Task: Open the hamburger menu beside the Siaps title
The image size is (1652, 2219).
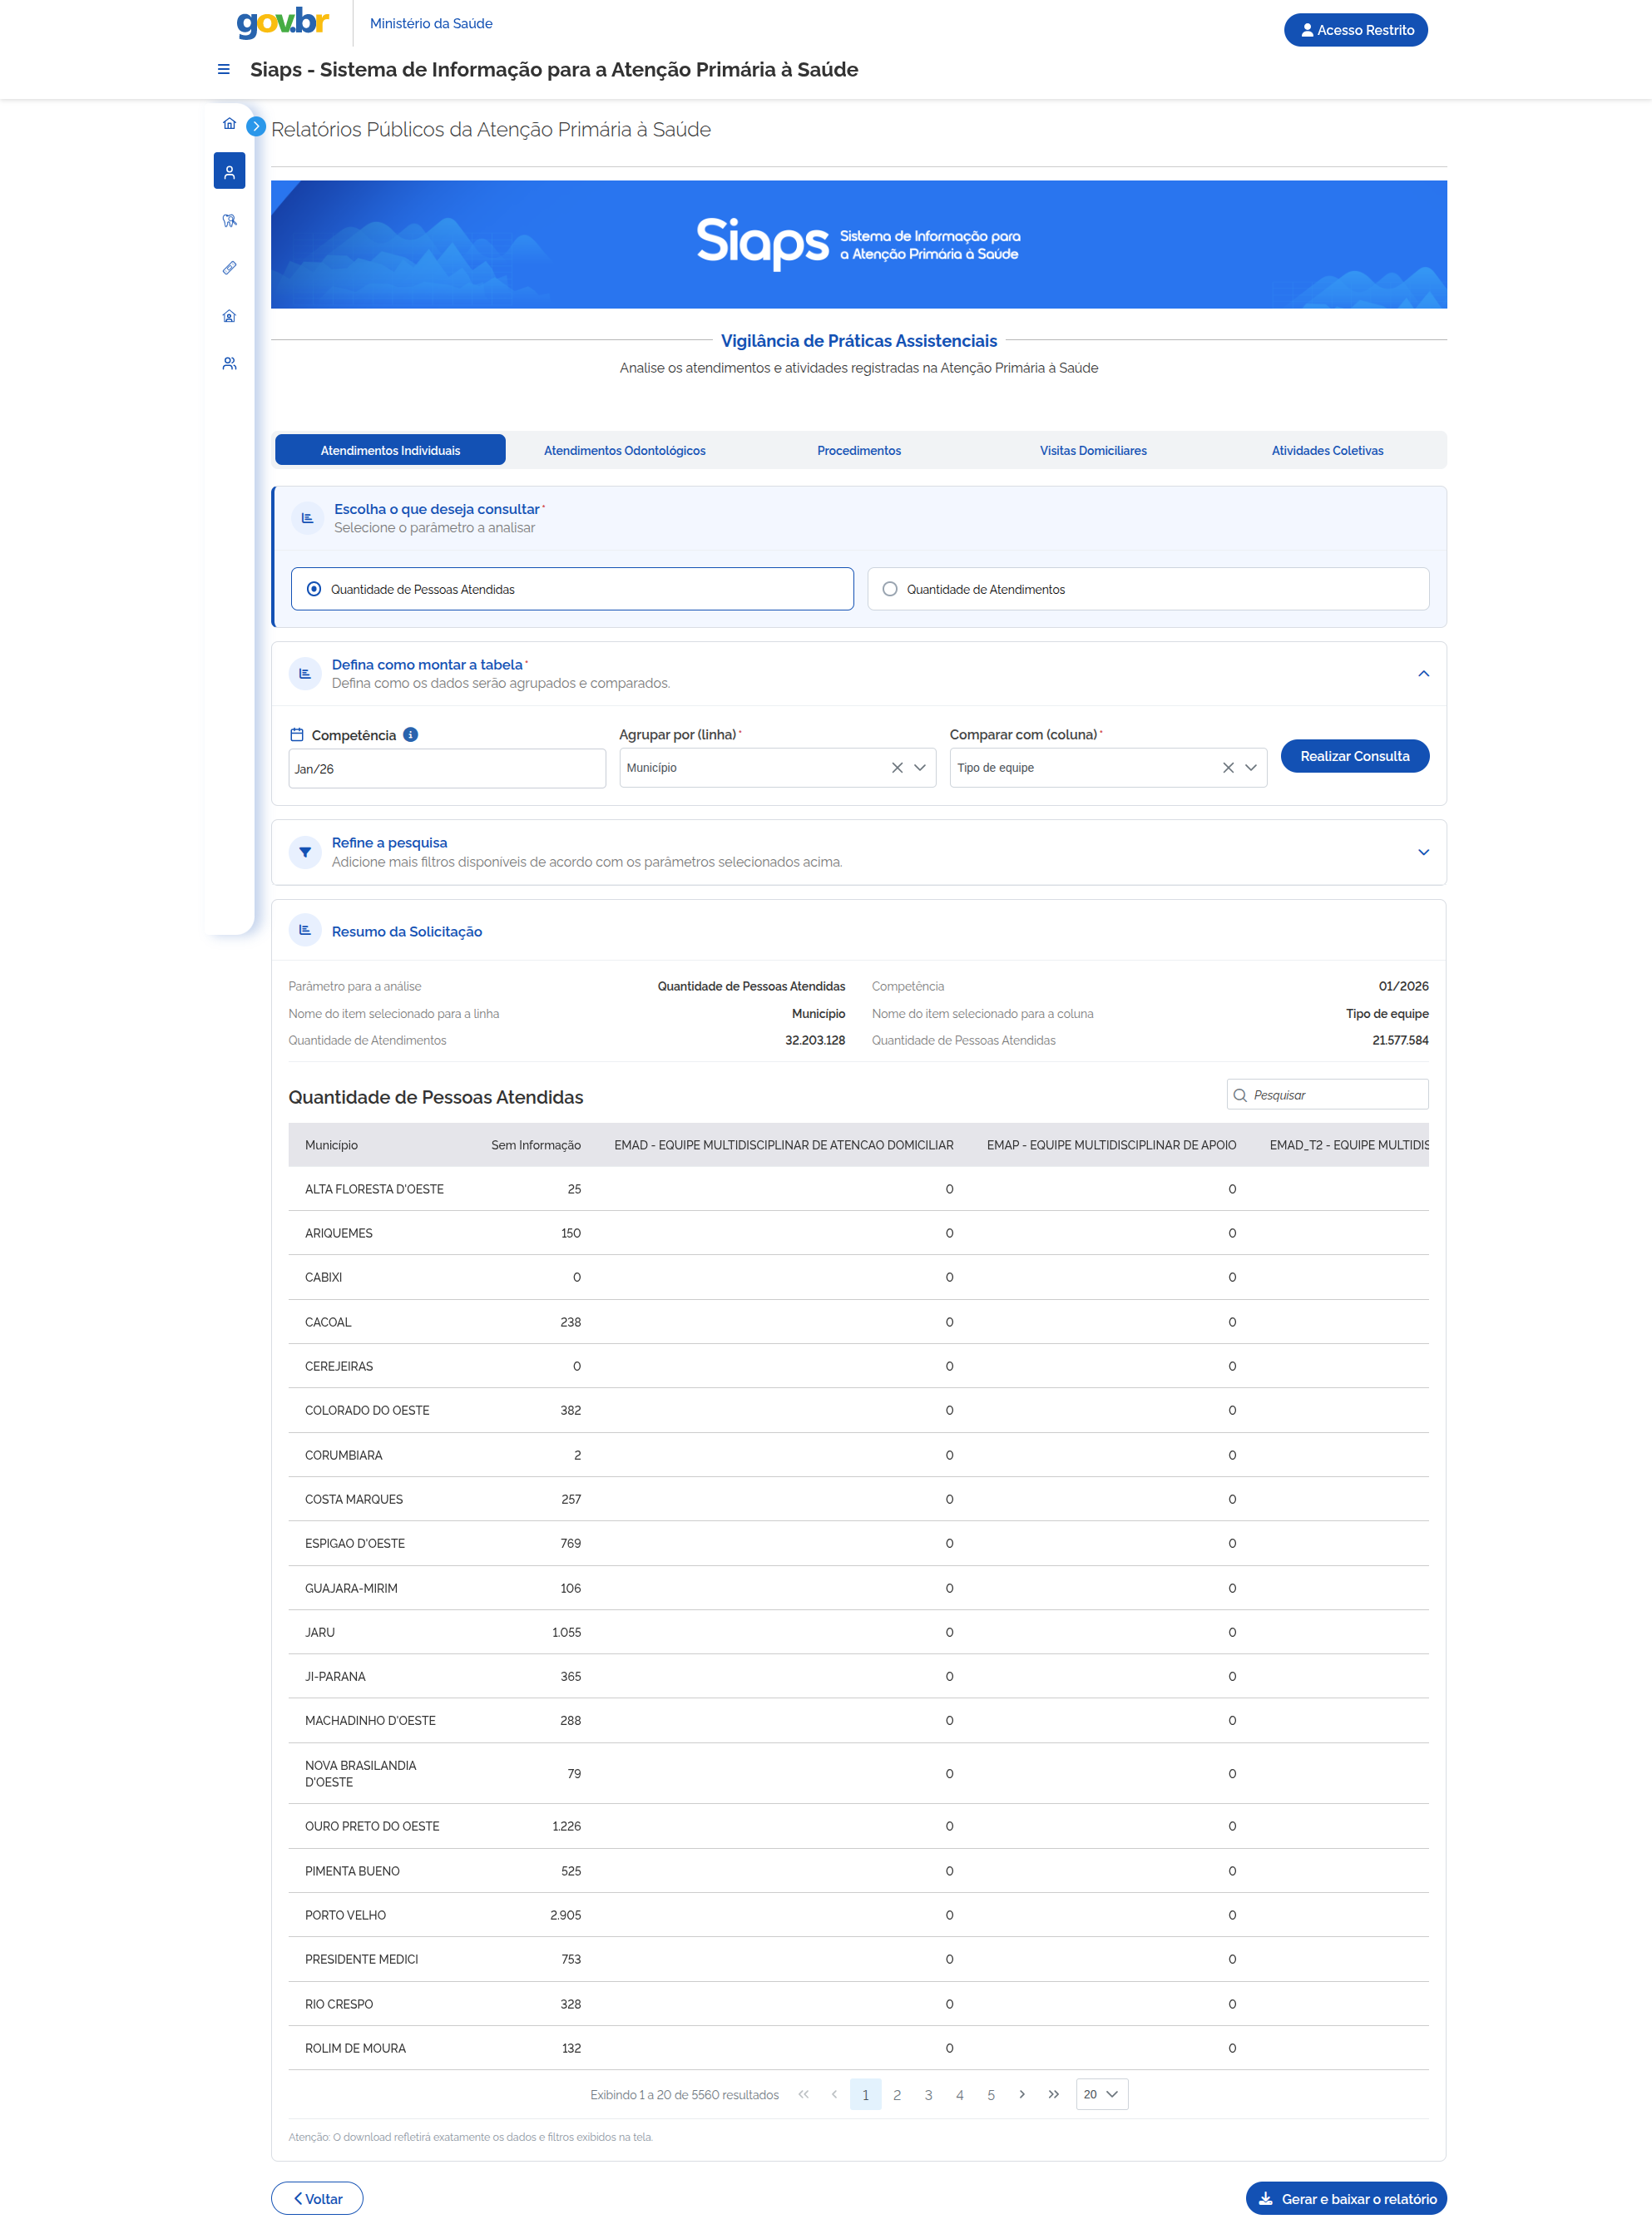Action: [224, 69]
